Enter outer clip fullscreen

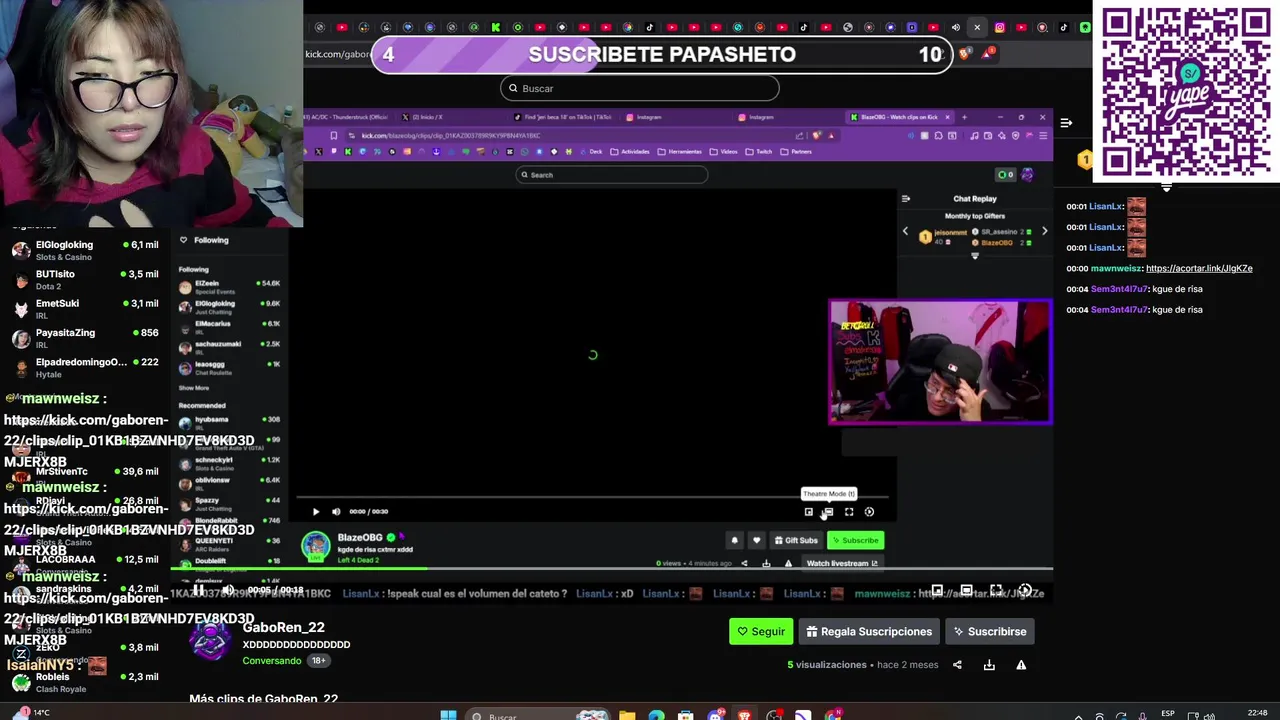coord(996,591)
